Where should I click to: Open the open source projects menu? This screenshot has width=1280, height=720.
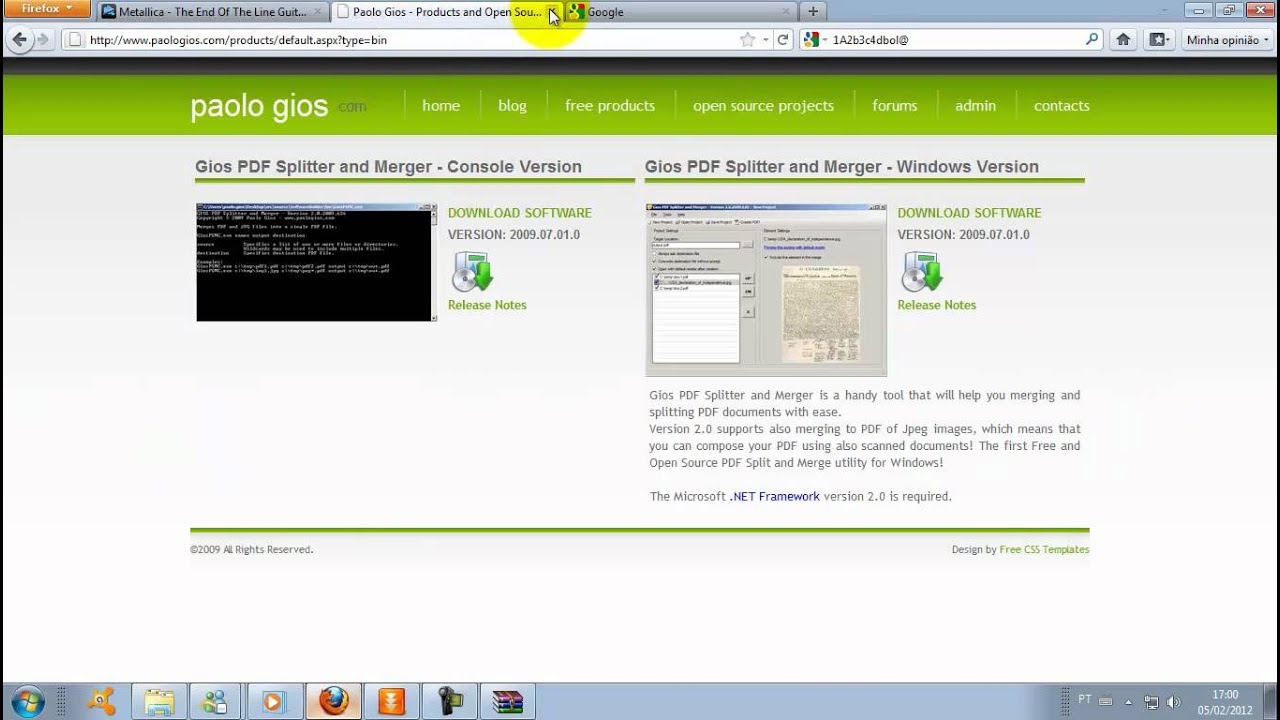point(763,105)
